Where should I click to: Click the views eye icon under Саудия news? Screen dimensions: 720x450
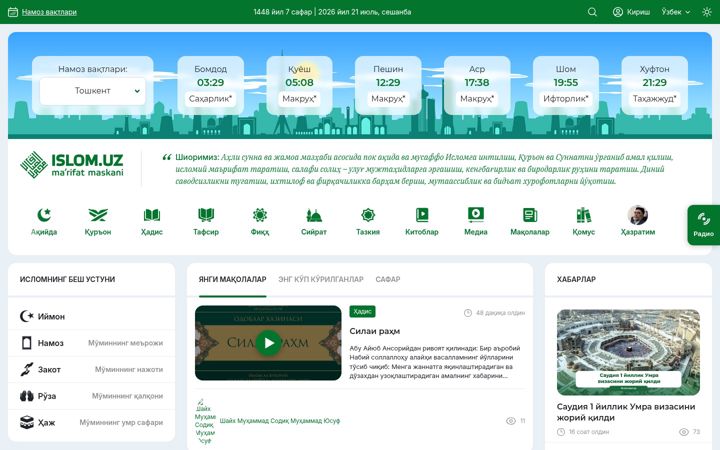point(684,432)
